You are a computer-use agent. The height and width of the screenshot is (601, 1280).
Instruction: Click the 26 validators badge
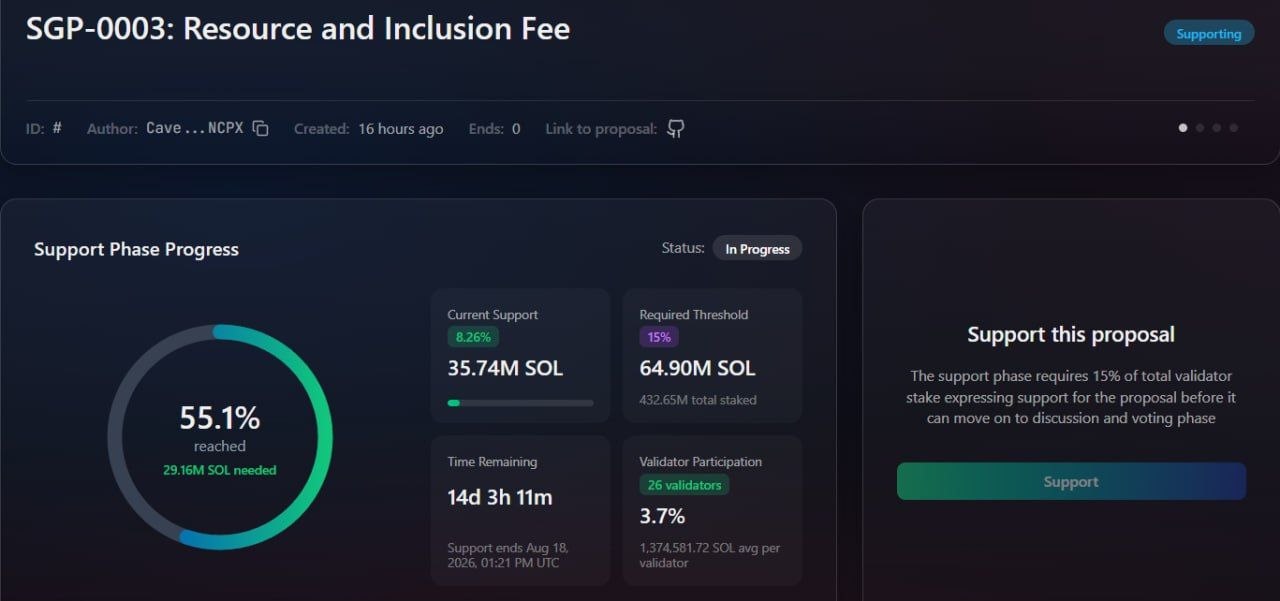pos(684,485)
